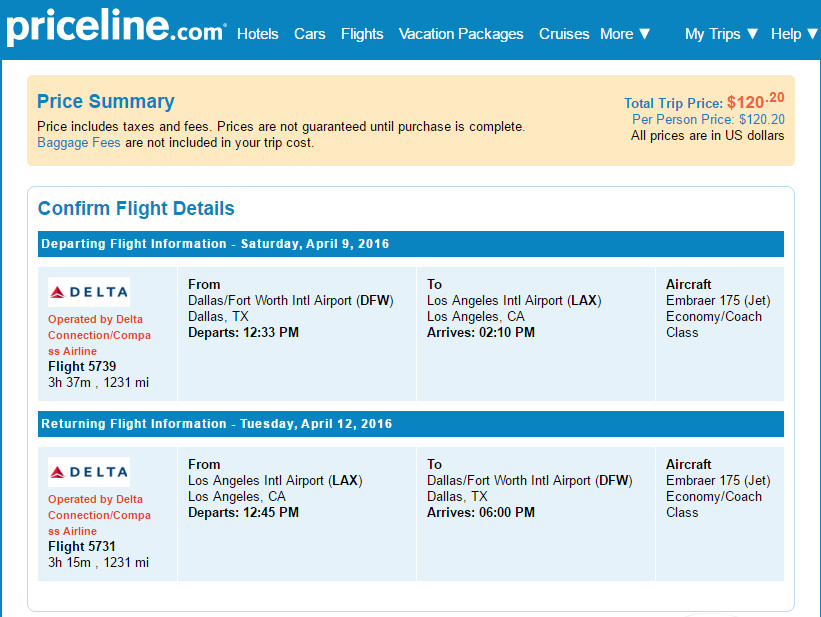Screen dimensions: 821x617
Task: Click Flight 5739 details
Action: point(82,366)
